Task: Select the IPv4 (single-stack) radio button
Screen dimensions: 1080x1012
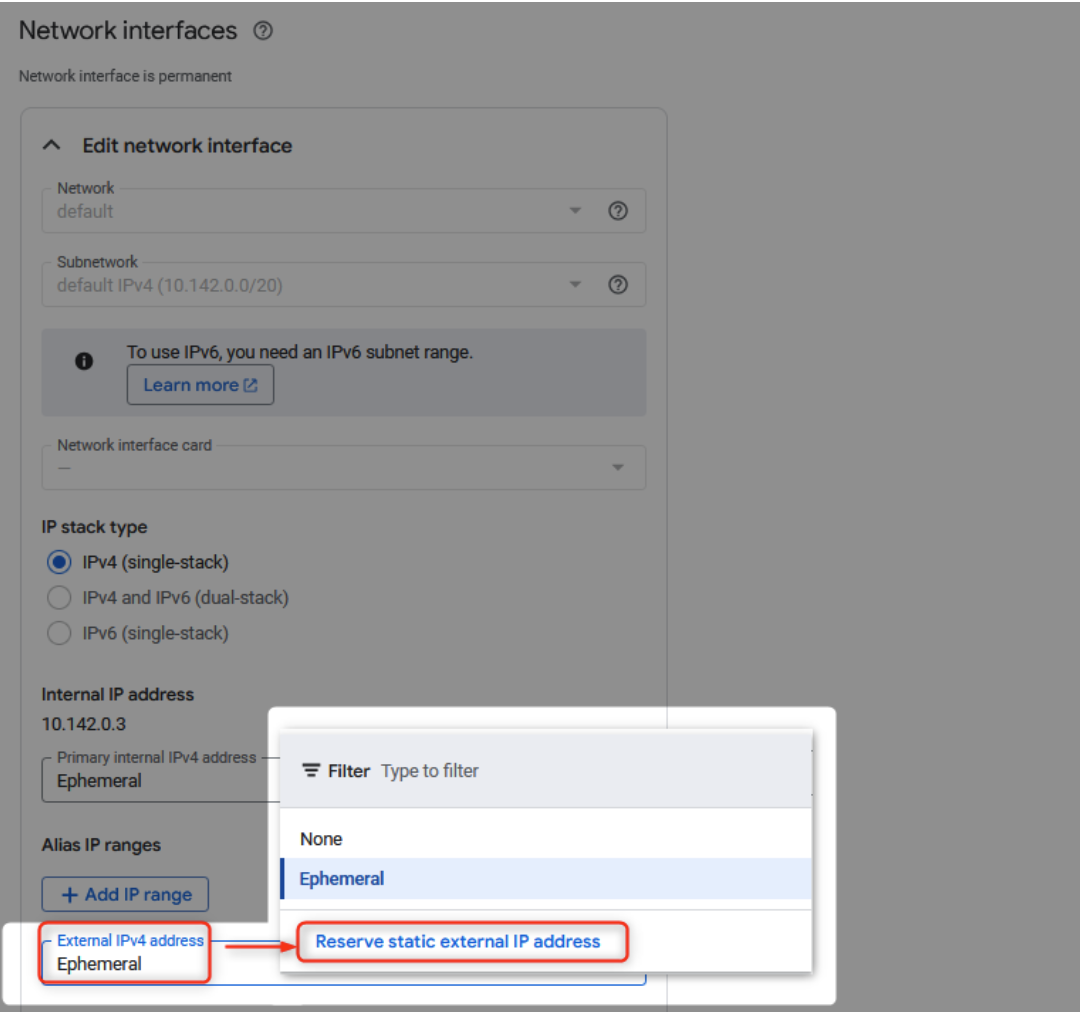Action: (x=59, y=562)
